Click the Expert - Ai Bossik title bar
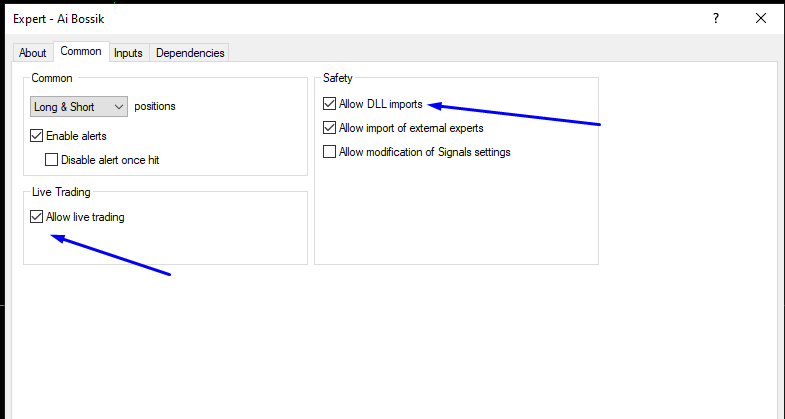785x419 pixels. pos(300,19)
